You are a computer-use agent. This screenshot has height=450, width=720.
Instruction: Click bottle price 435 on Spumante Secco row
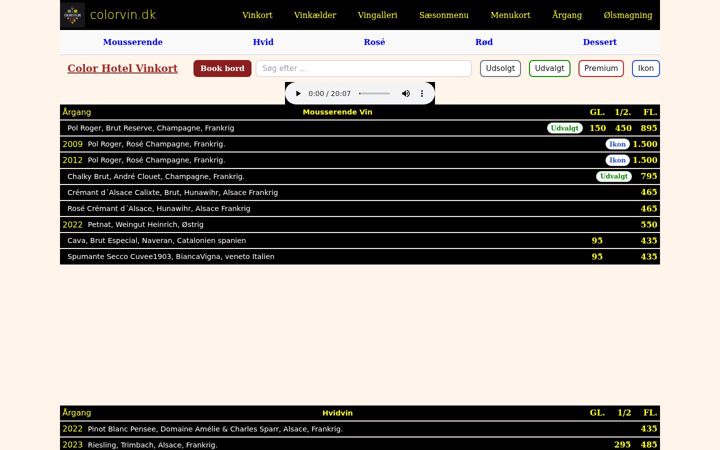coord(649,257)
